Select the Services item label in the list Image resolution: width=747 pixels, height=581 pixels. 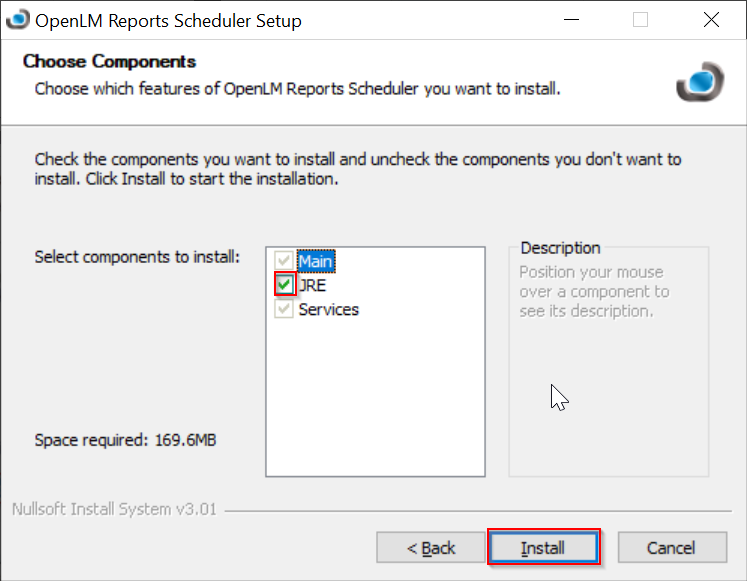coord(329,309)
